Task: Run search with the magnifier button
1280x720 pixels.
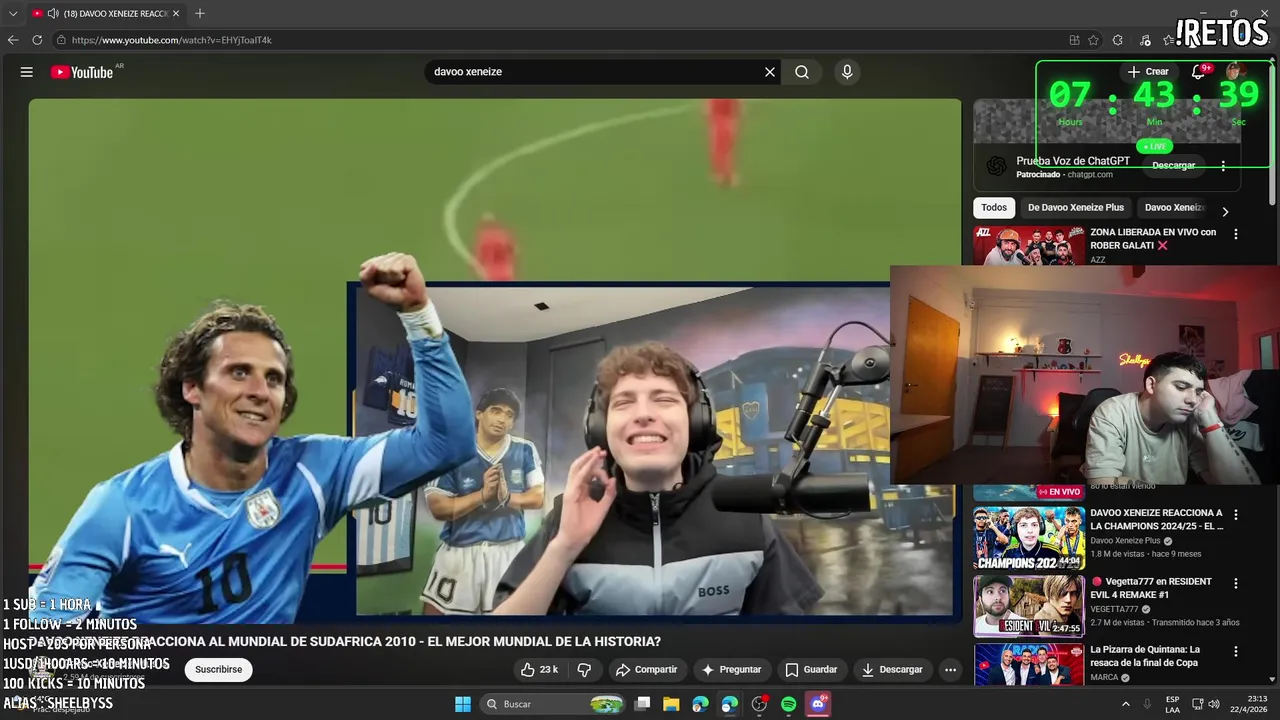Action: click(802, 72)
